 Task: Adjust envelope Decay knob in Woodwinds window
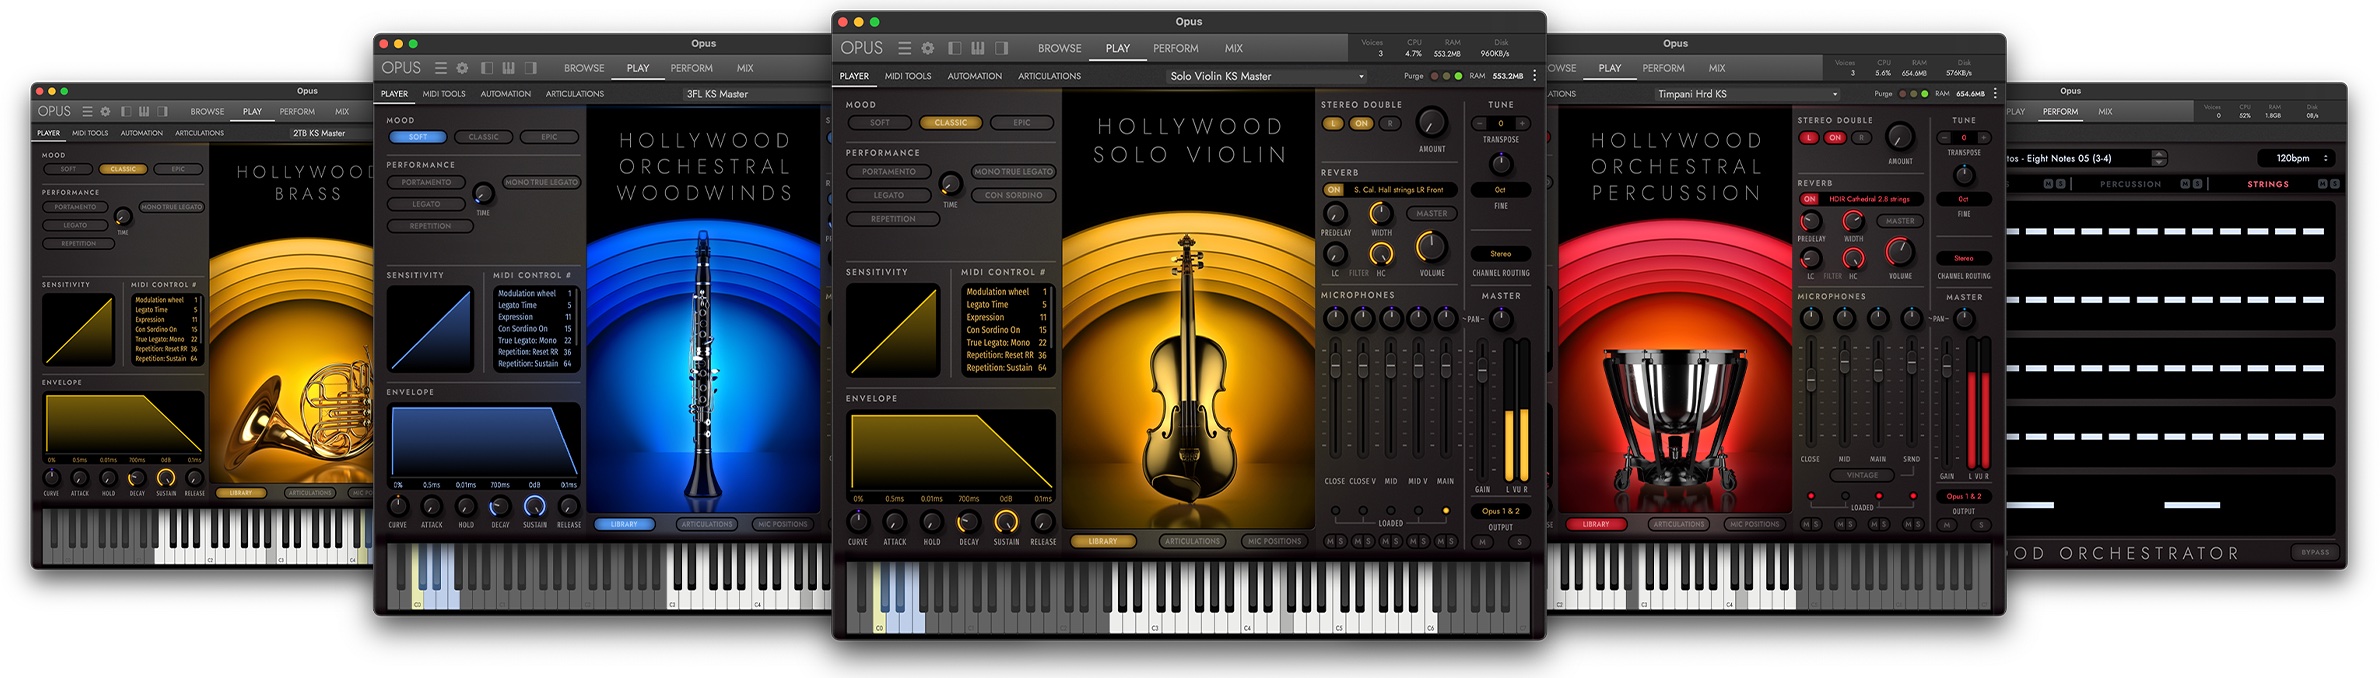[499, 507]
